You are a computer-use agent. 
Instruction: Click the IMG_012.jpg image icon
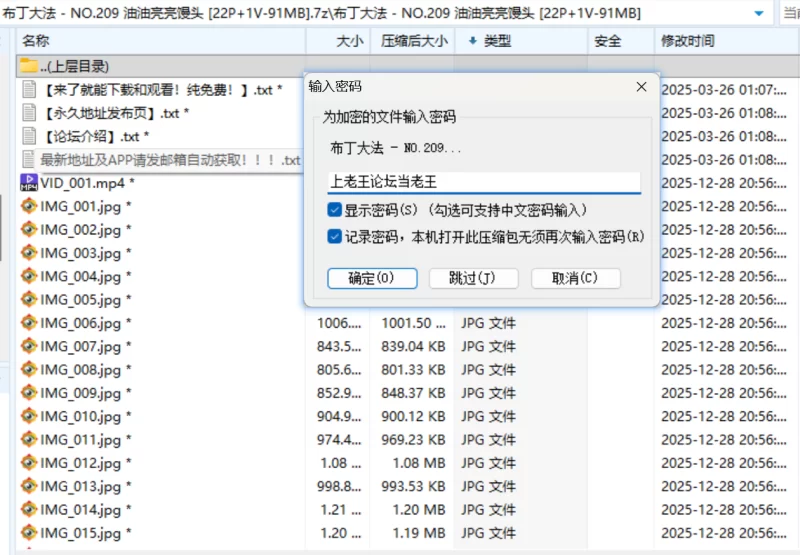pos(29,463)
